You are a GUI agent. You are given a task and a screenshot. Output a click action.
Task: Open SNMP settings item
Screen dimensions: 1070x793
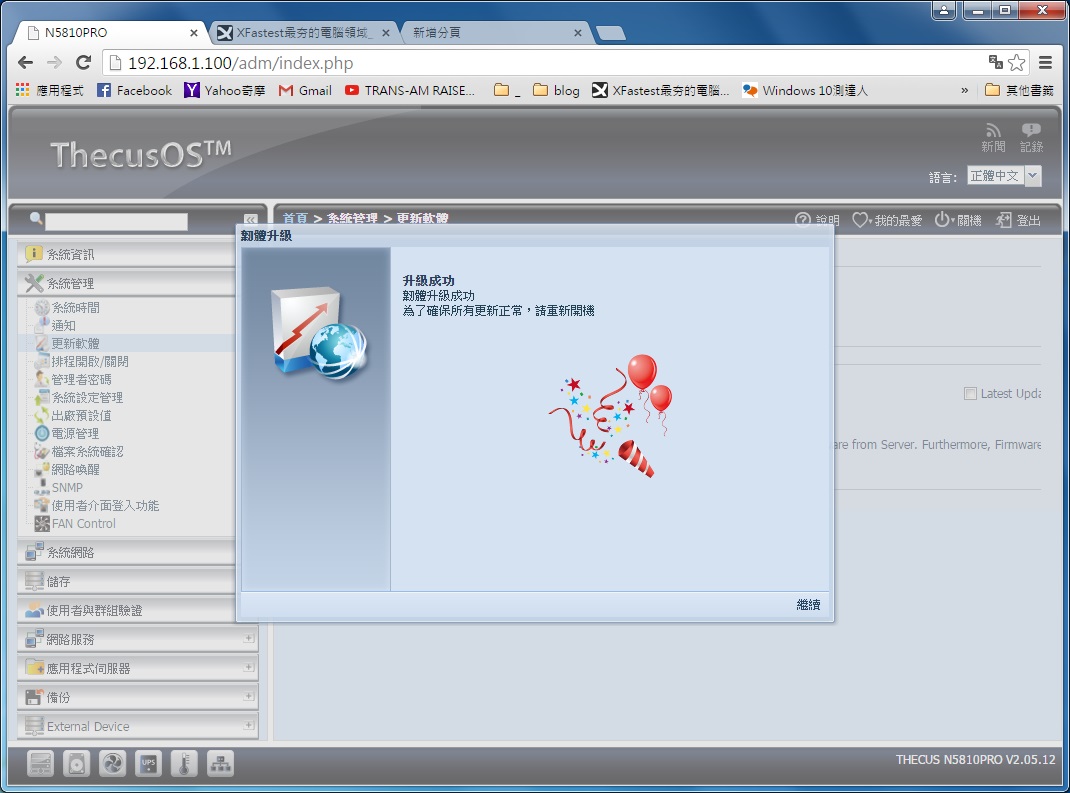(x=67, y=487)
